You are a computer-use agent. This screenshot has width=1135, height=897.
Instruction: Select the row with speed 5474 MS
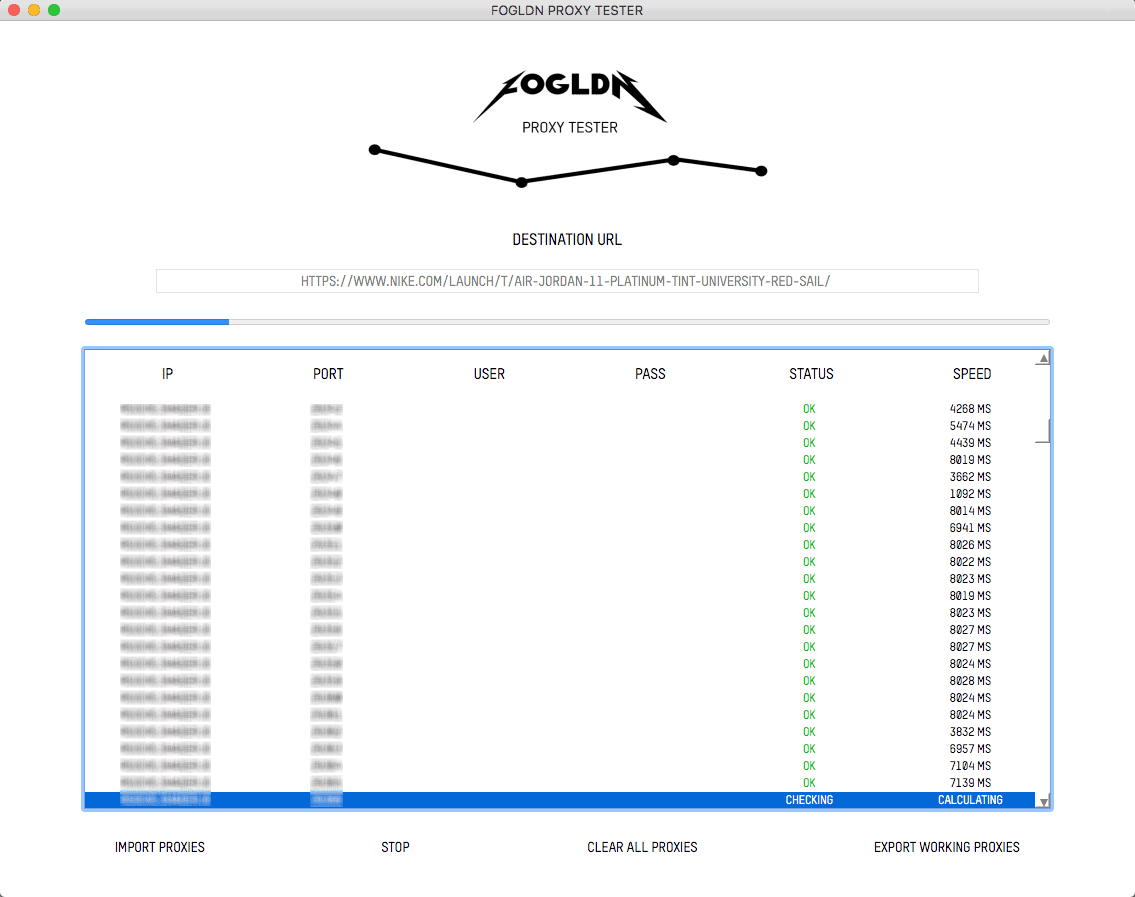560,426
